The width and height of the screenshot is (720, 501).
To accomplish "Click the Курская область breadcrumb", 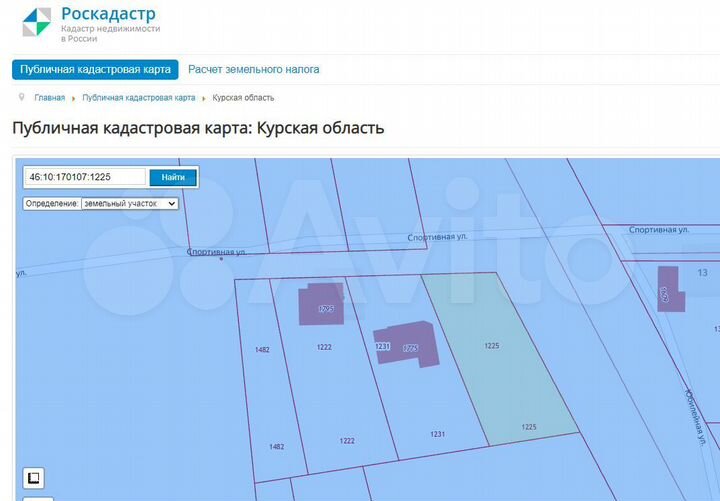I will (x=243, y=98).
